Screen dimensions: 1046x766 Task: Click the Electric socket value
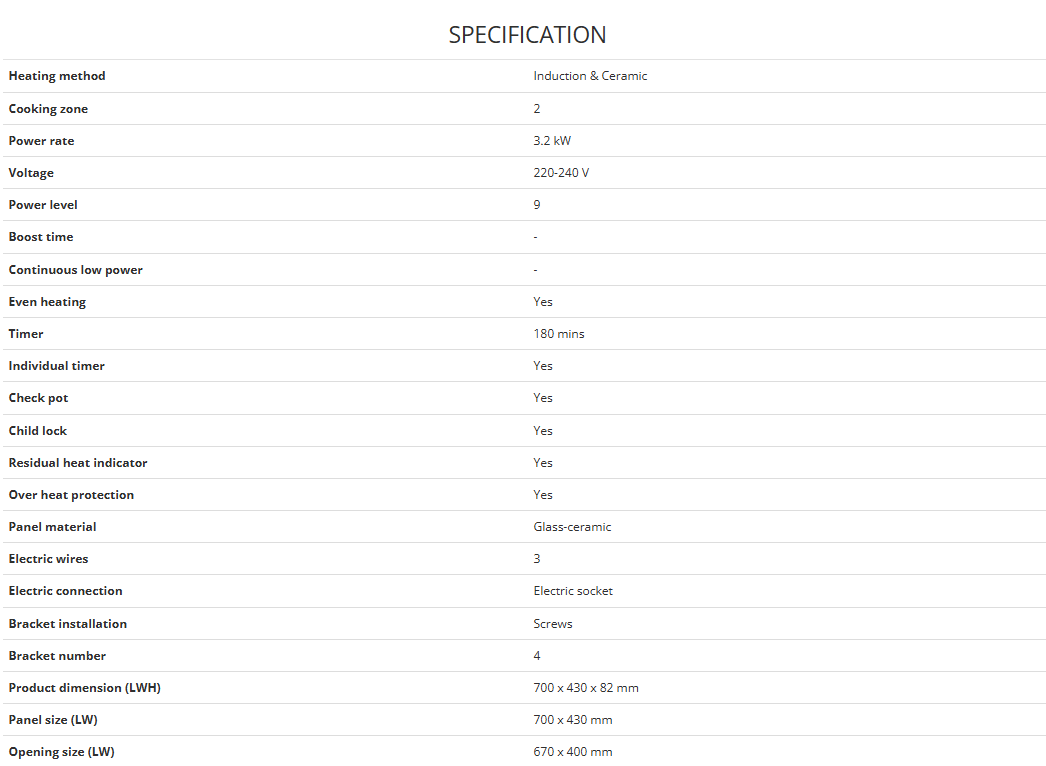tap(572, 591)
